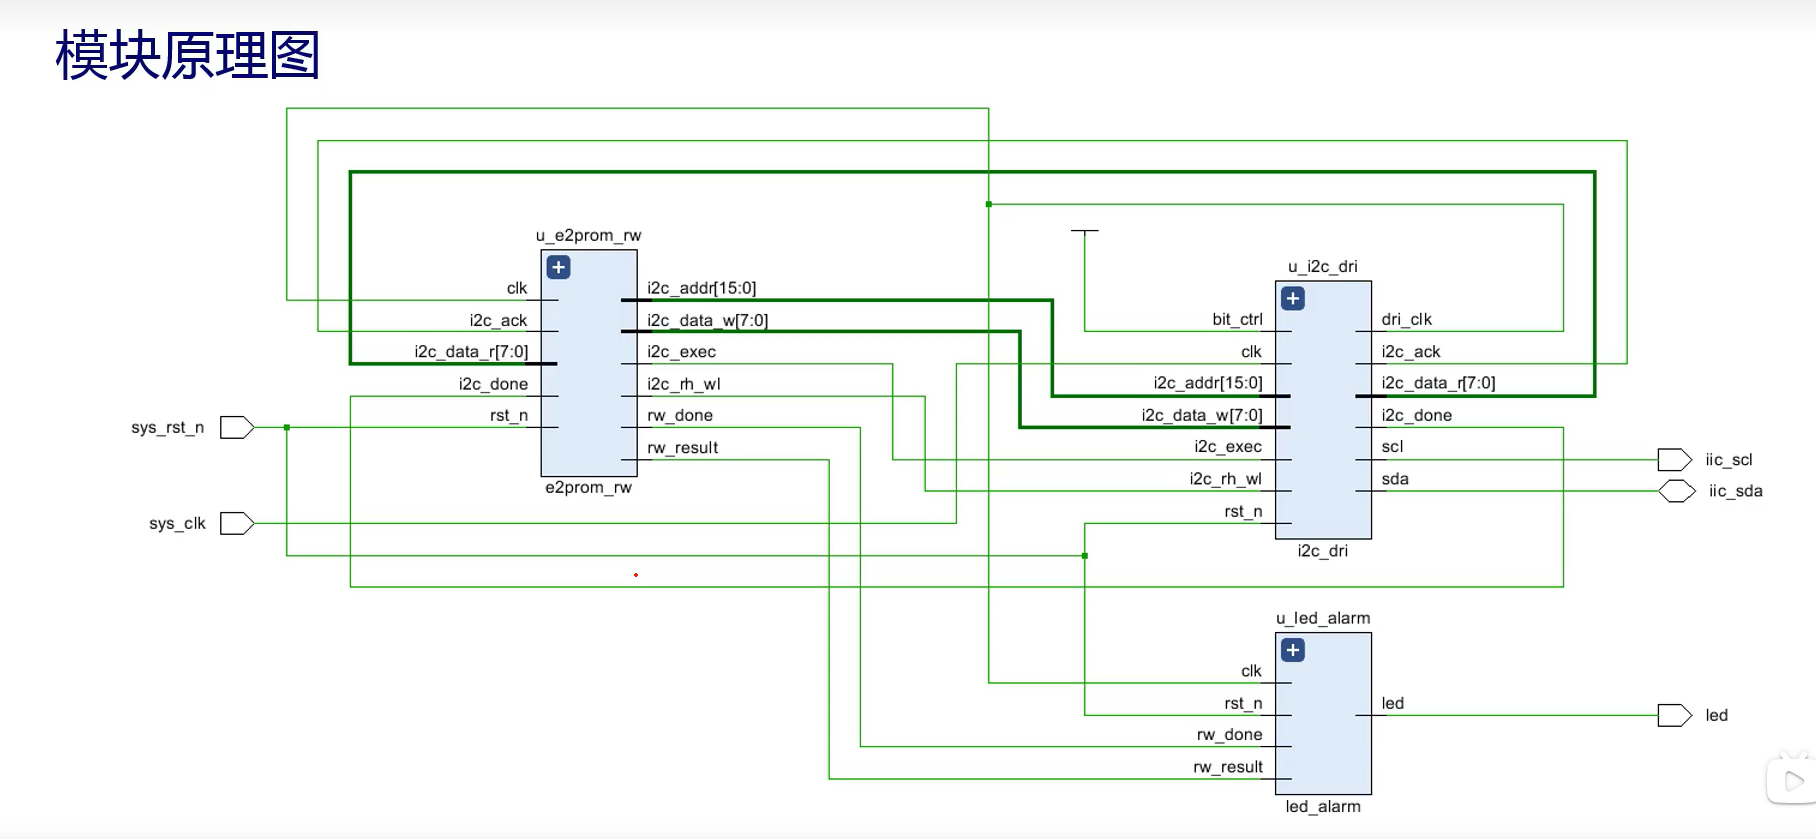The width and height of the screenshot is (1816, 839).
Task: Click the sda pin of u_i2c_dri
Action: pos(1395,479)
